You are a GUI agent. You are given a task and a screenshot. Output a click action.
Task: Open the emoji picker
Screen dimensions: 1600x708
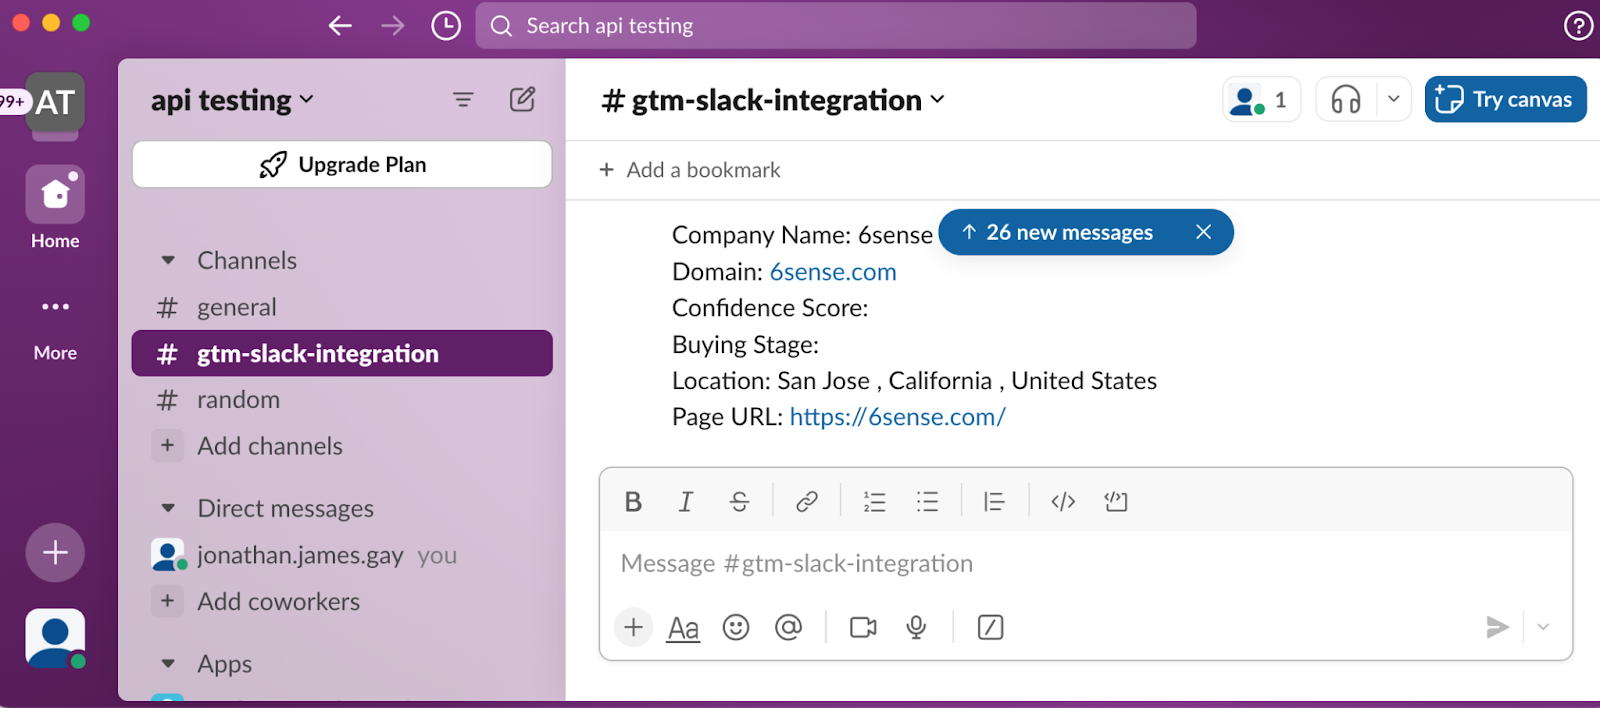pyautogui.click(x=736, y=627)
